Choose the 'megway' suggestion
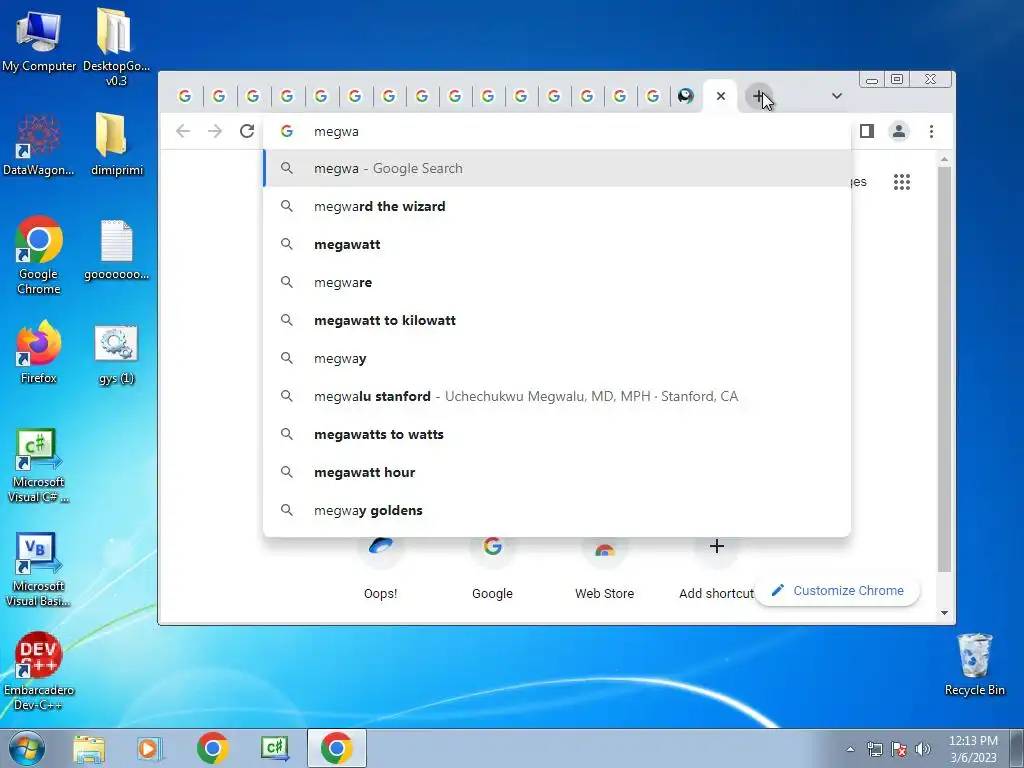The width and height of the screenshot is (1024, 768). [x=557, y=359]
